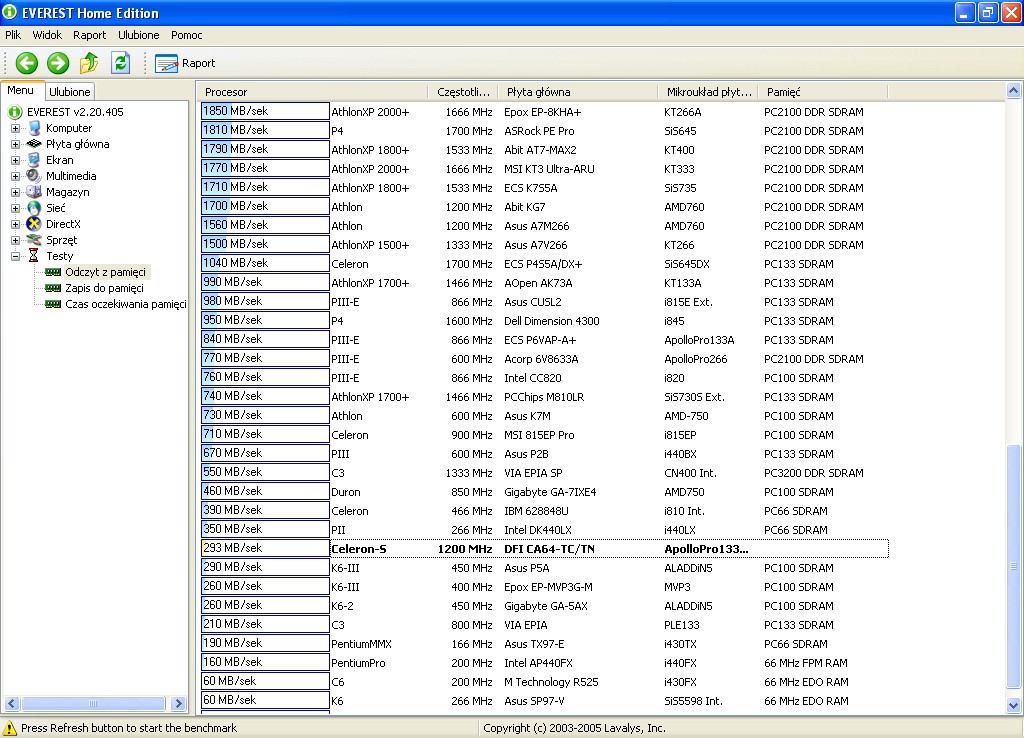Expand the Komputer tree node
The image size is (1024, 738).
coord(15,129)
